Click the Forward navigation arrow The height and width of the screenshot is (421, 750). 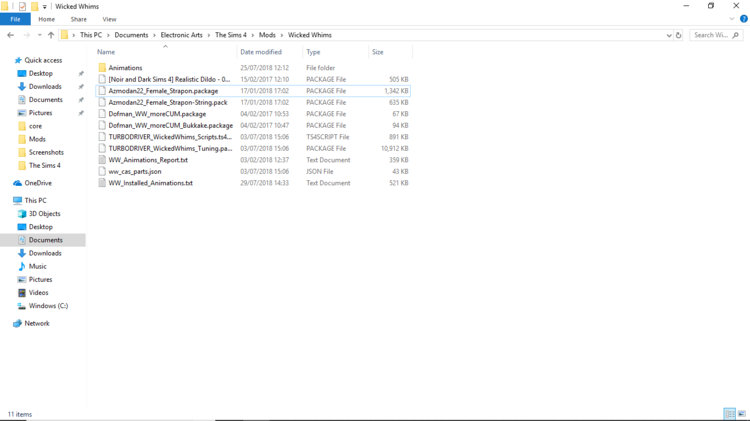tap(26, 35)
